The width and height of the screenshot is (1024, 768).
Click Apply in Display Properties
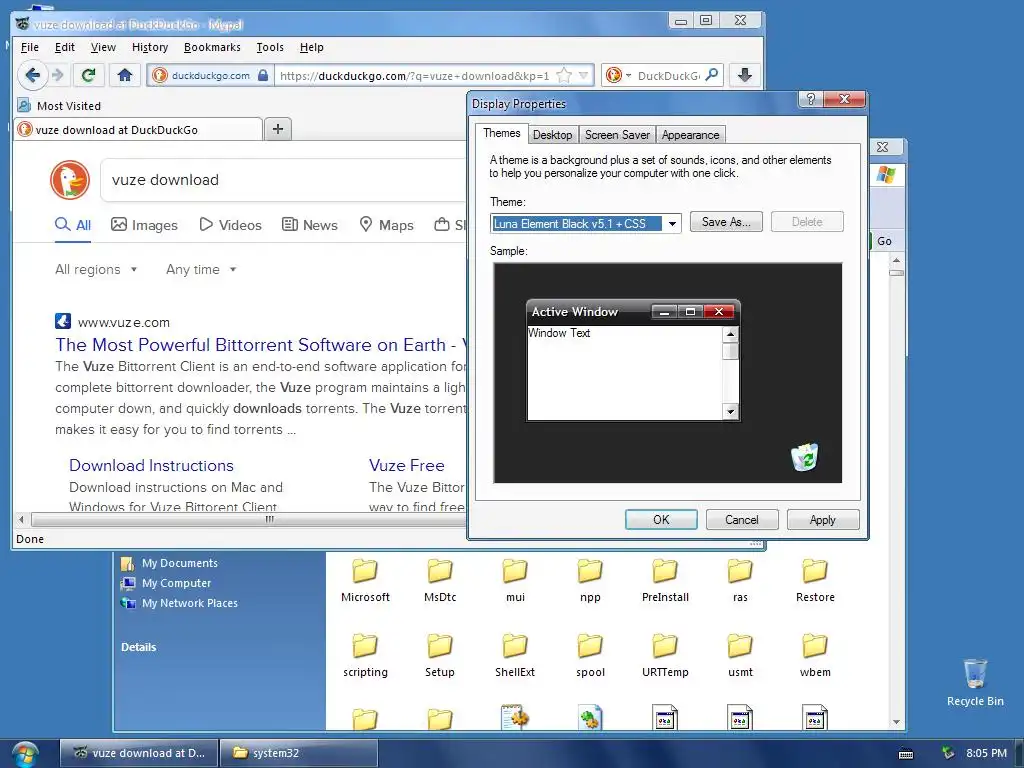coord(823,519)
